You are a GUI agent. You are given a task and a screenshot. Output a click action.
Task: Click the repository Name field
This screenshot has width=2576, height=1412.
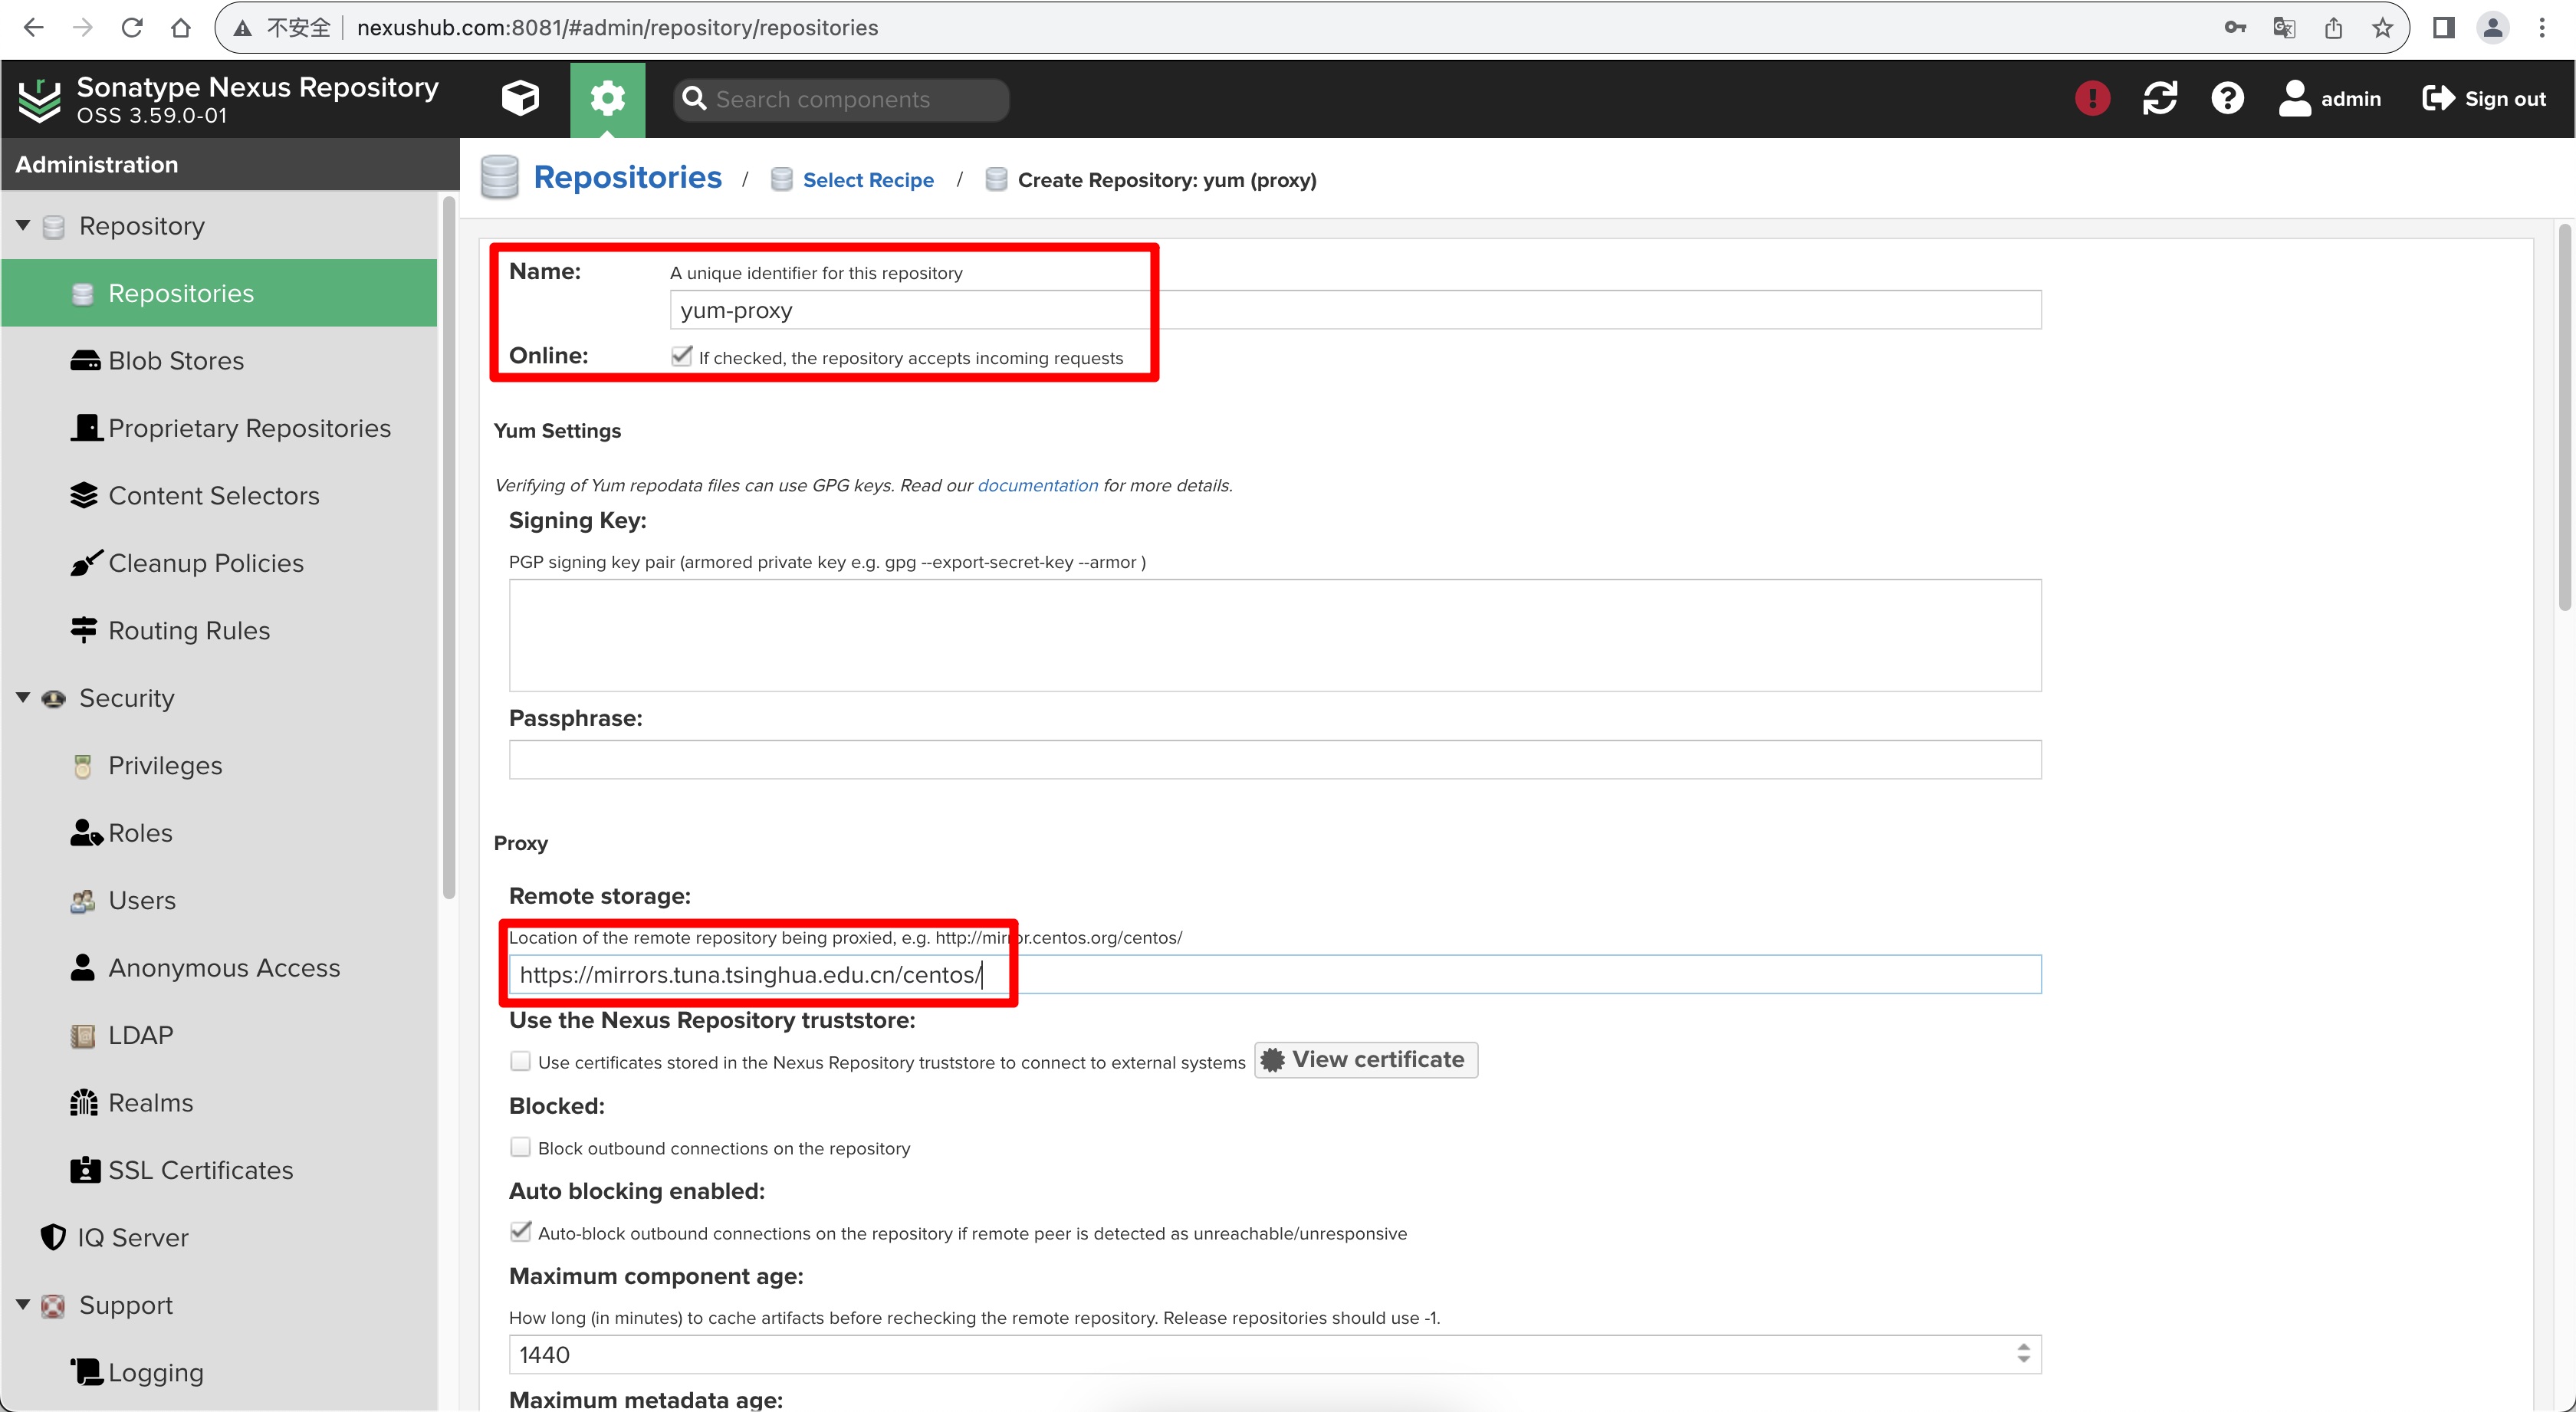(x=1355, y=310)
